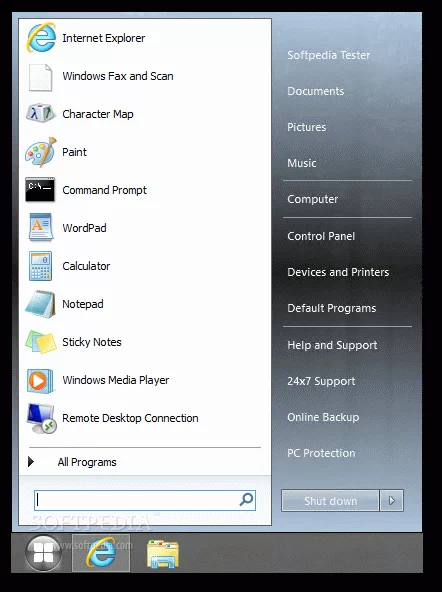Open Internet Explorer from the taskbar

(101, 553)
